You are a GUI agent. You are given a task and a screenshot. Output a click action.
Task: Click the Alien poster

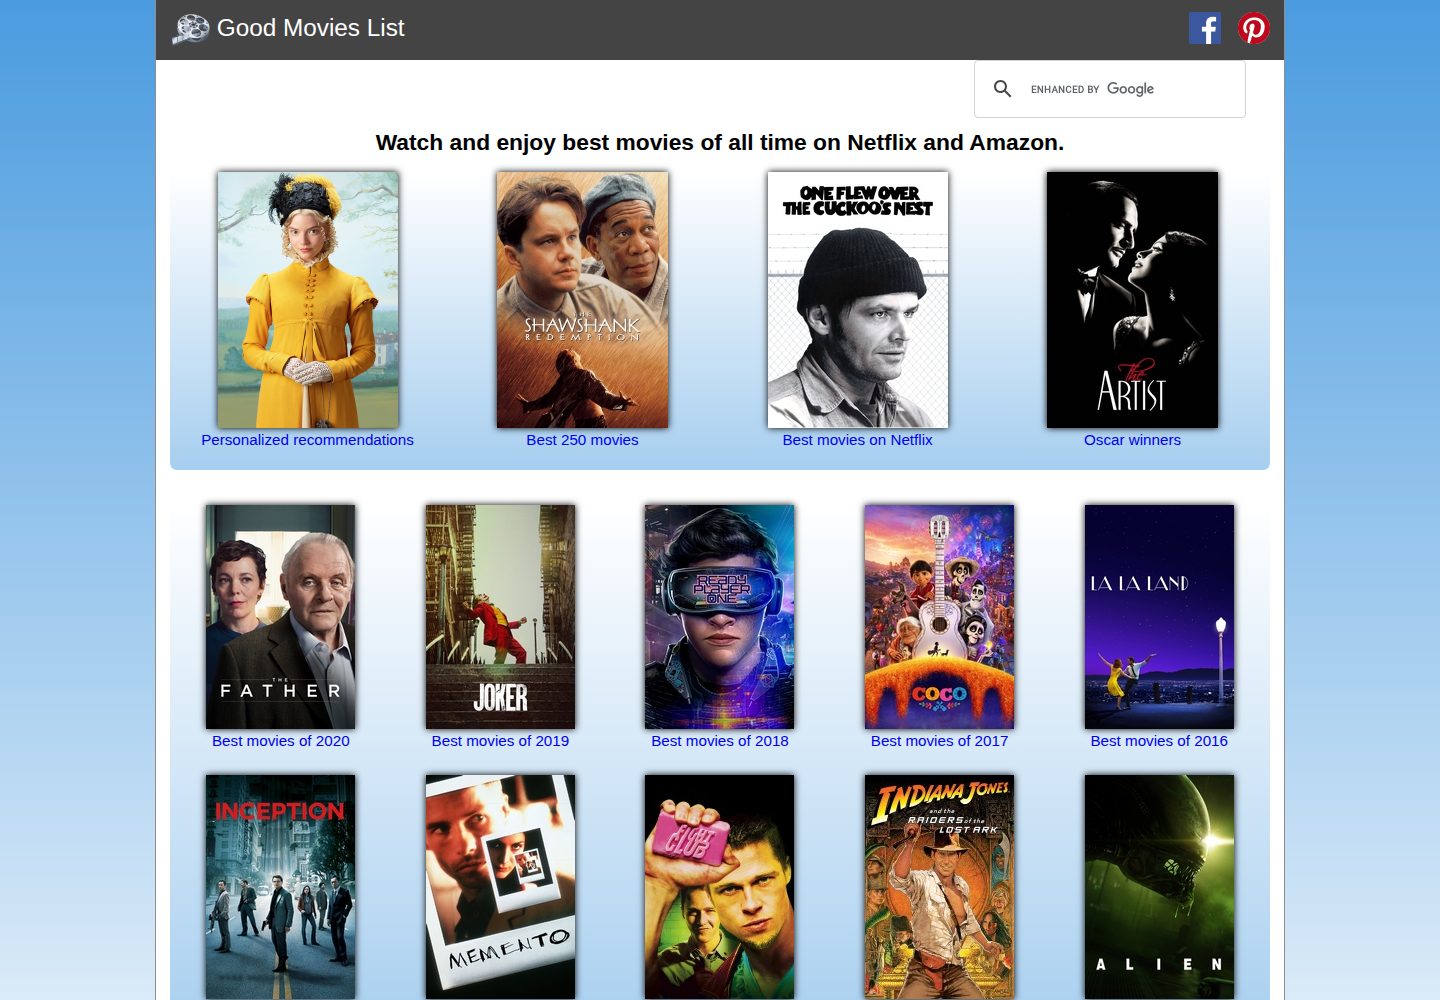[x=1159, y=887]
